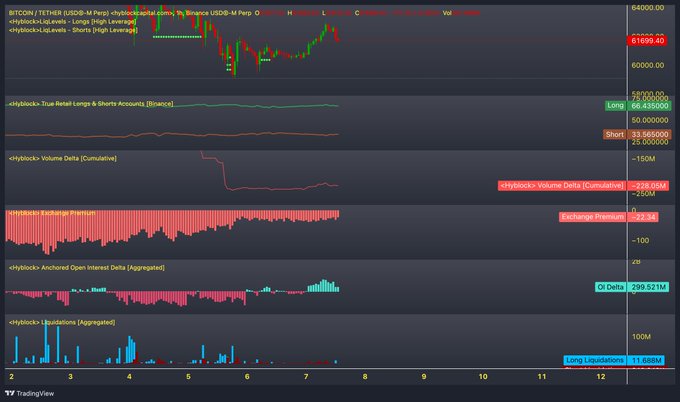The height and width of the screenshot is (402, 680).
Task: Click the Exchange Premium axis tag
Action: pos(592,217)
